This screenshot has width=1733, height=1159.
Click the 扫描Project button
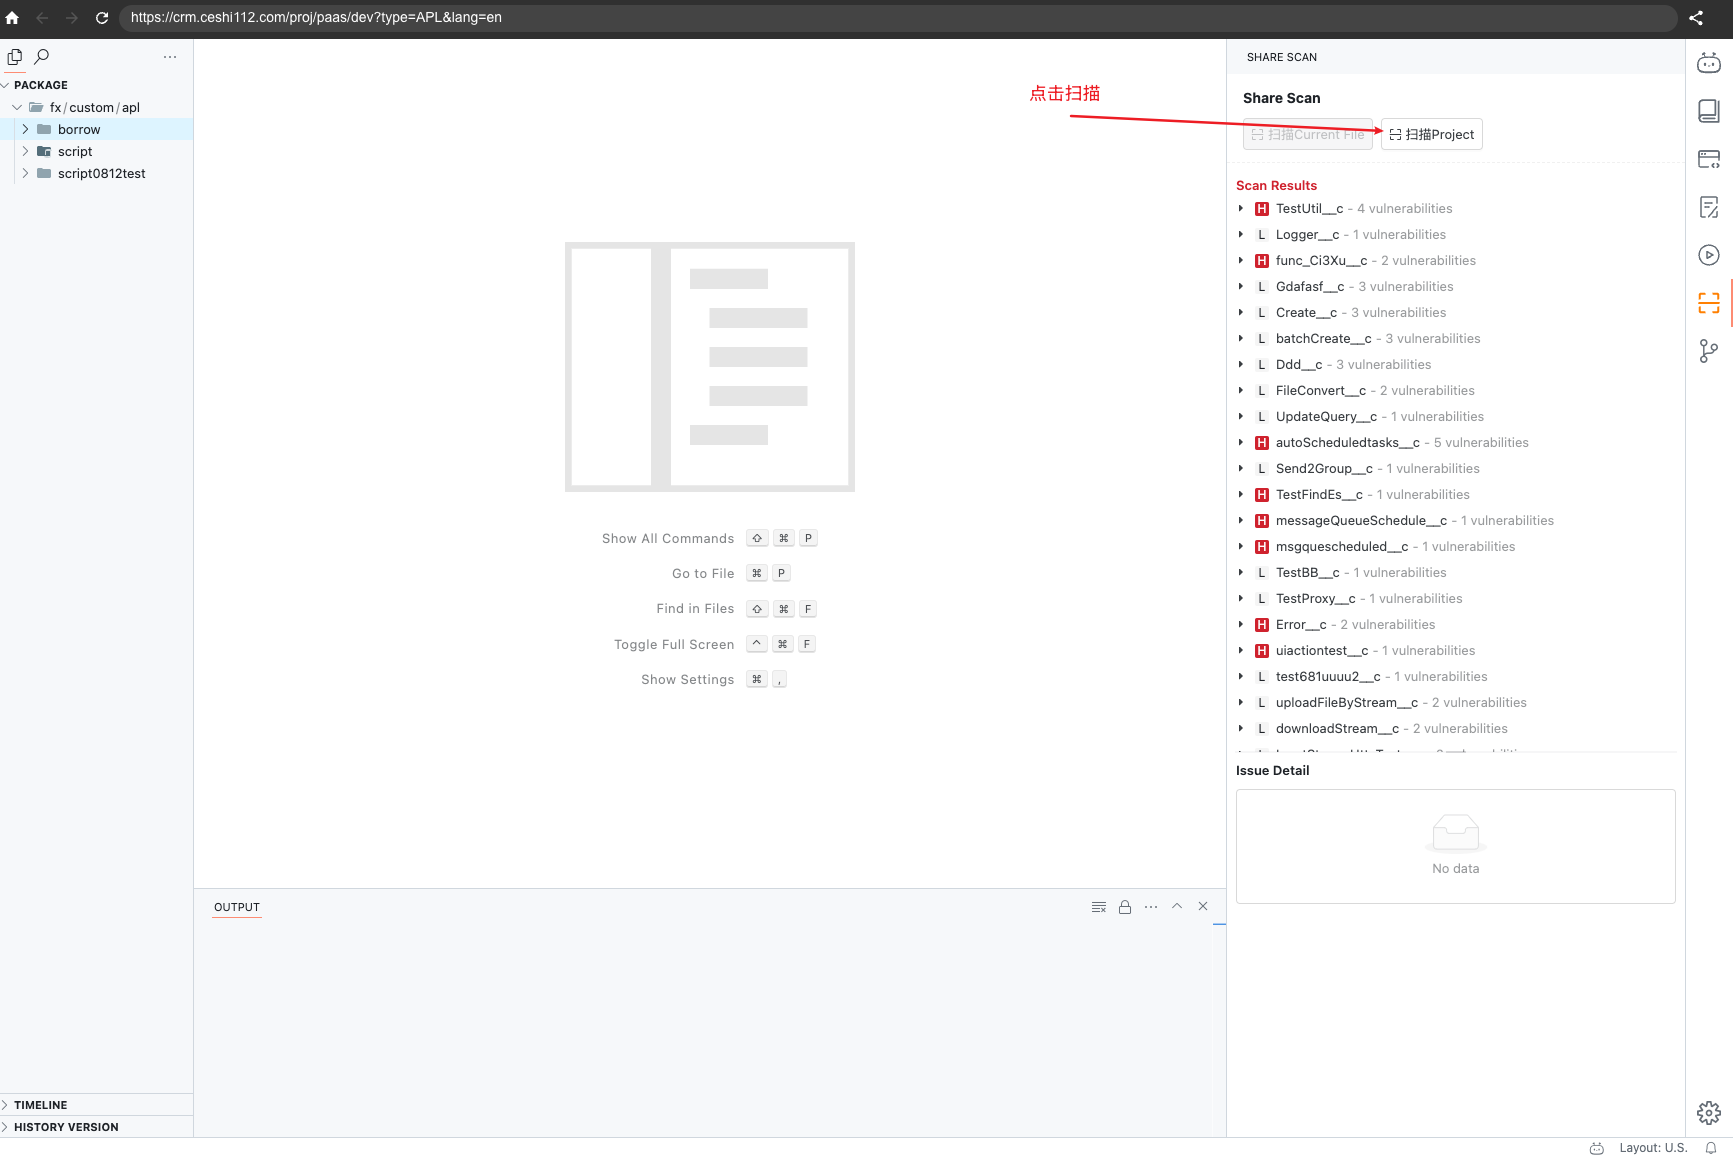pyautogui.click(x=1431, y=134)
